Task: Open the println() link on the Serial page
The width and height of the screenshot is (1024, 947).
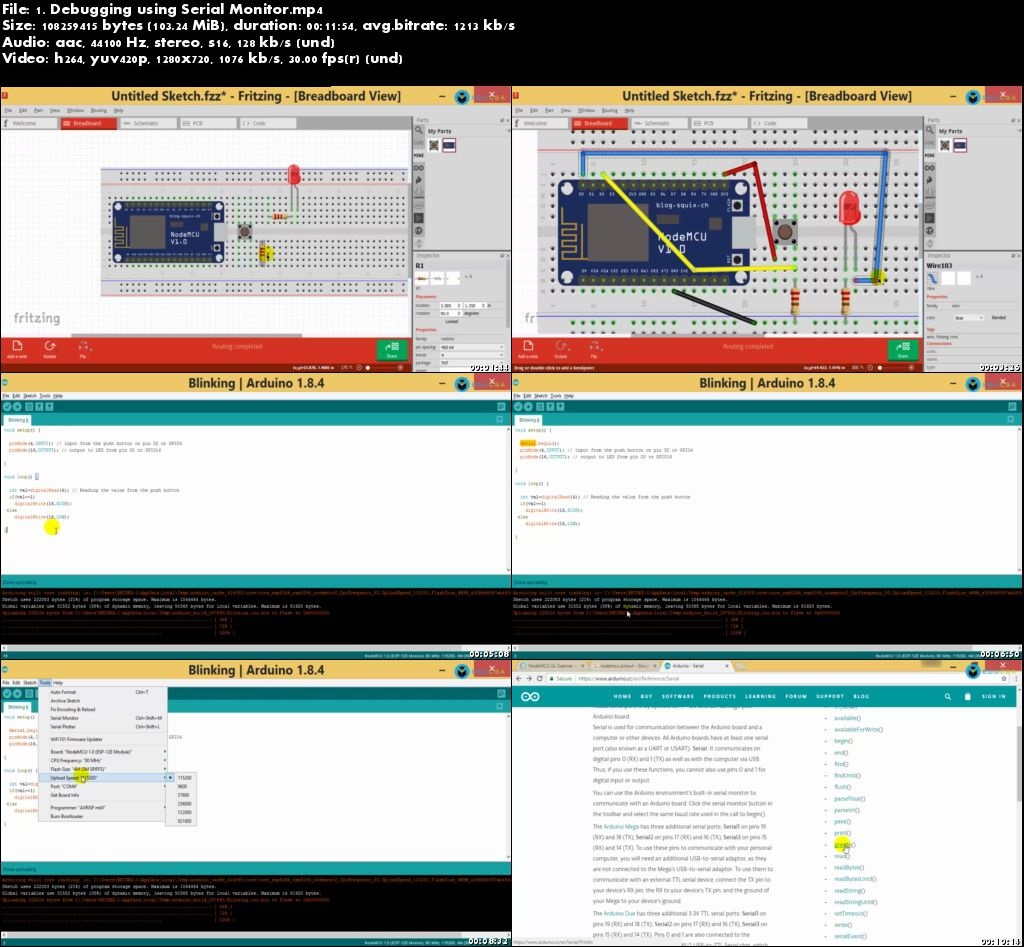Action: [844, 844]
